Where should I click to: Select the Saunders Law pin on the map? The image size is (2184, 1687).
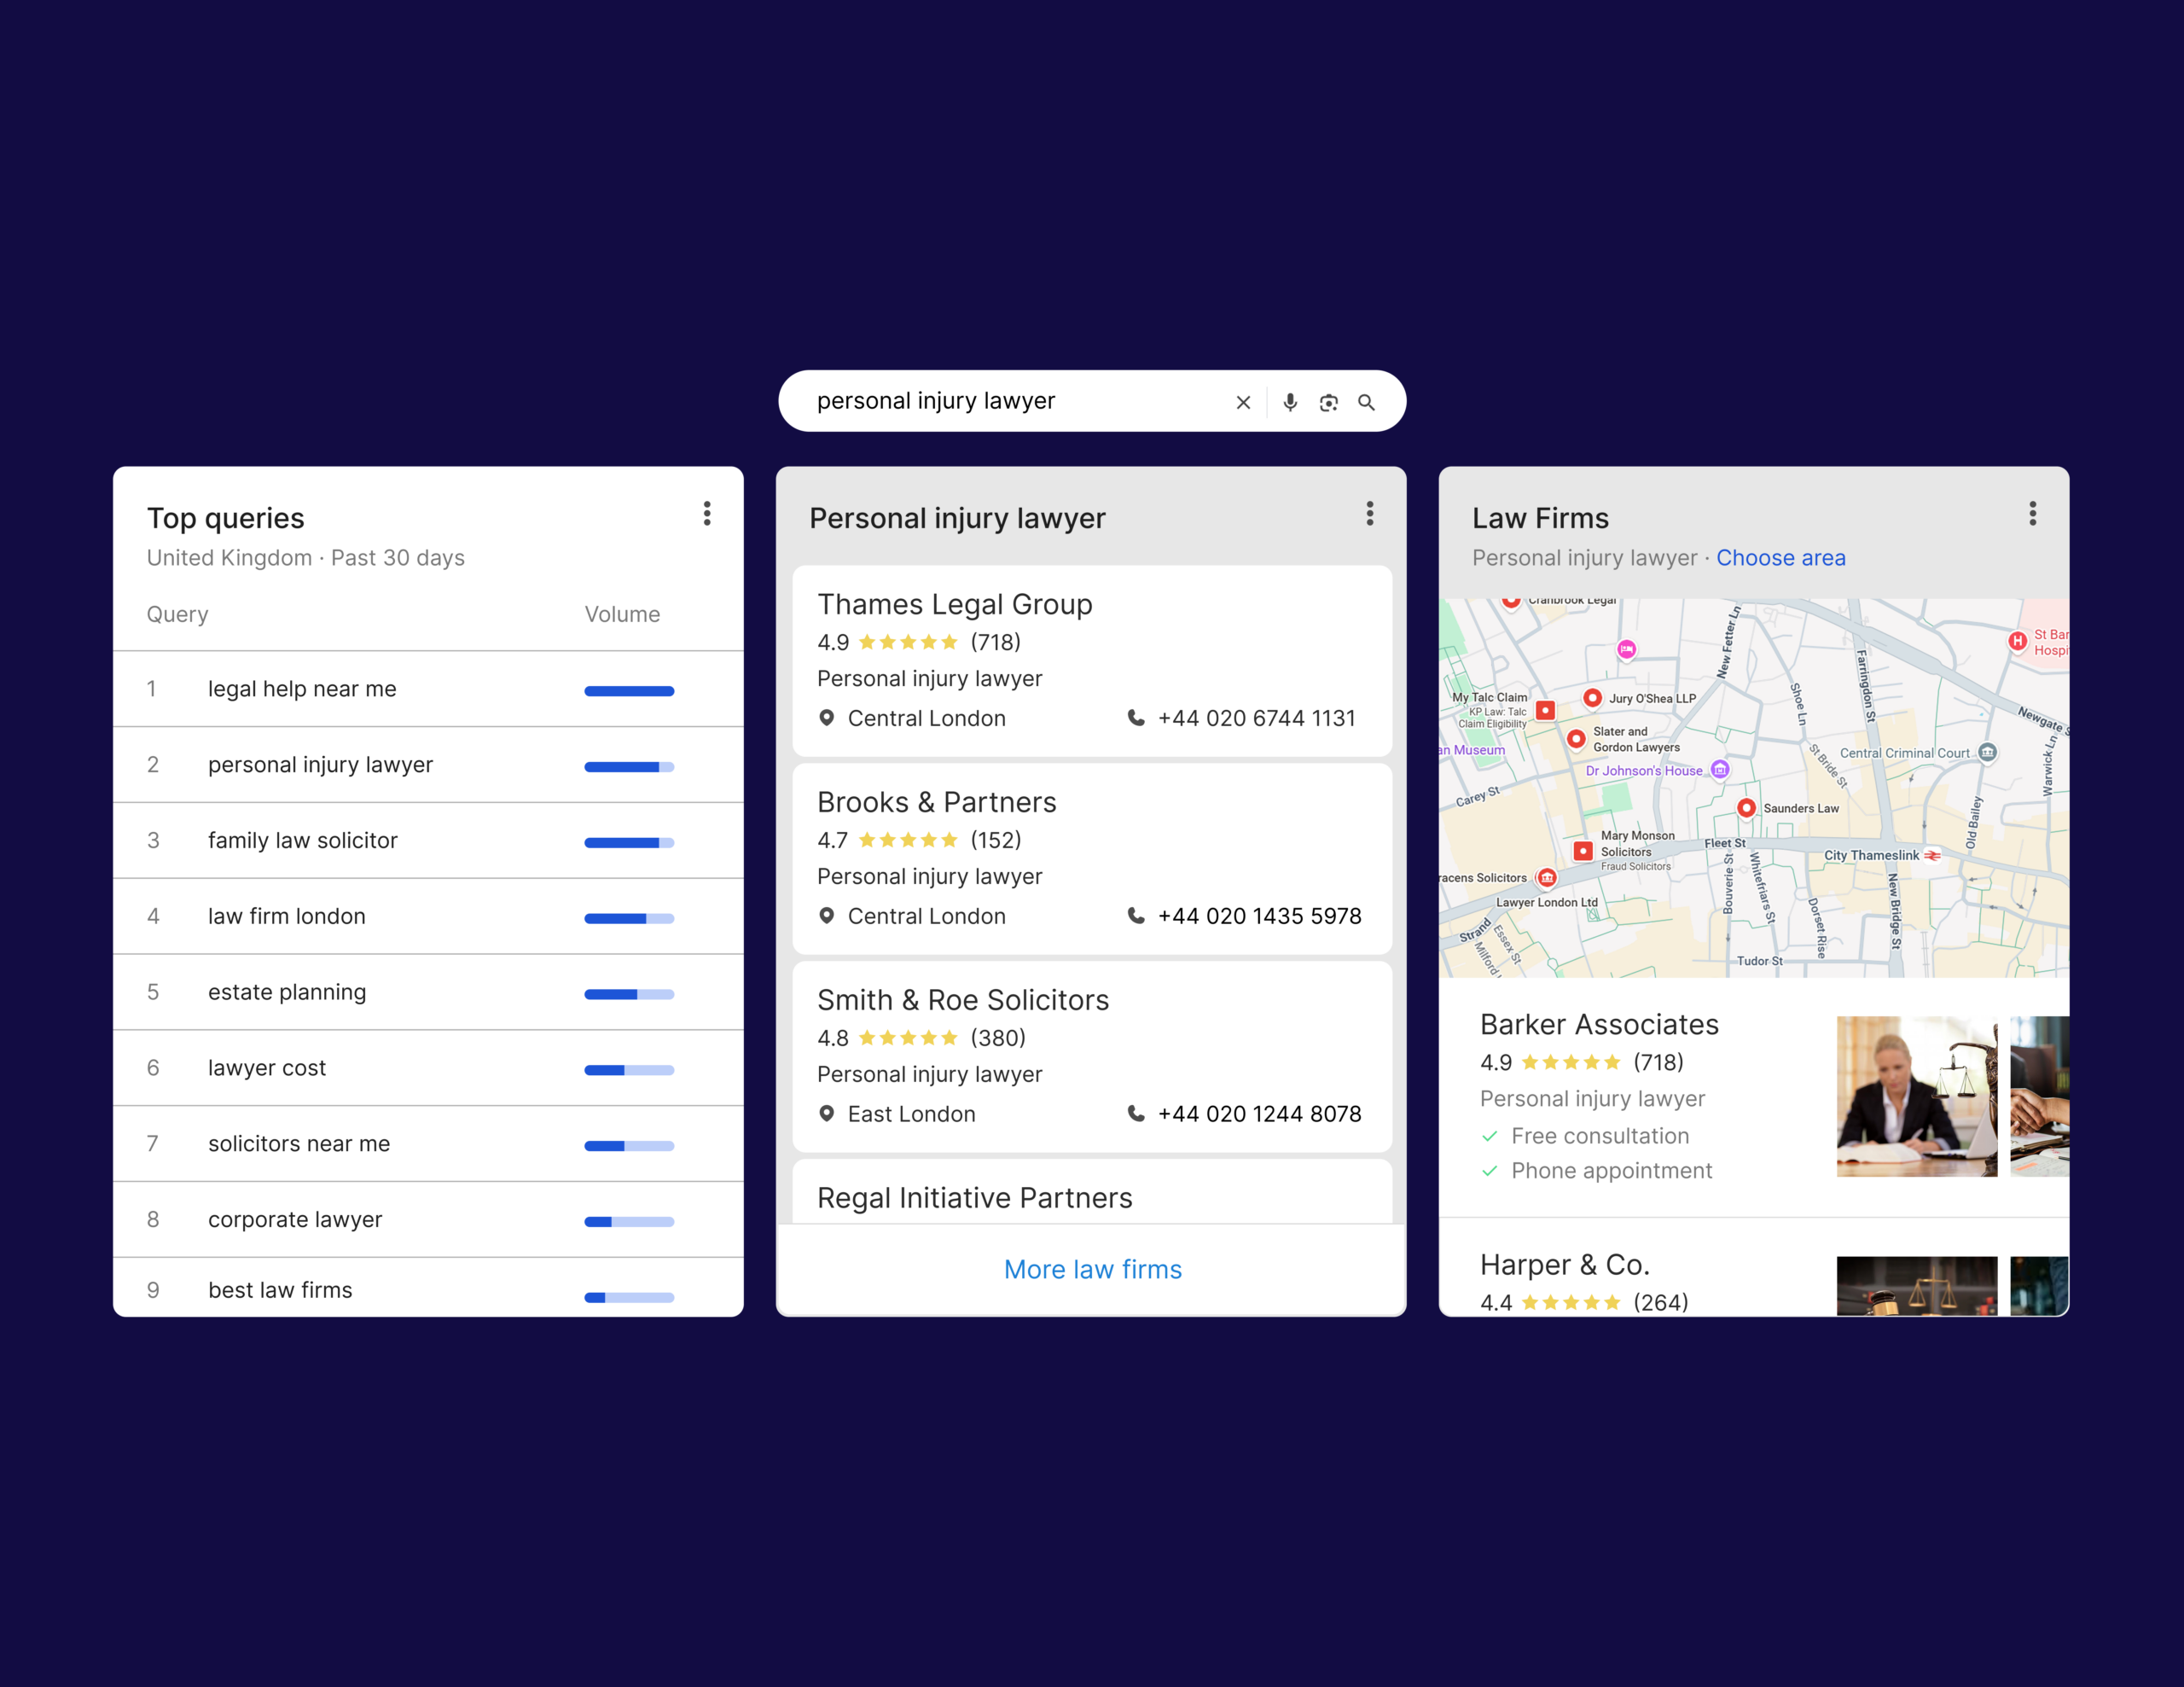[x=1747, y=808]
